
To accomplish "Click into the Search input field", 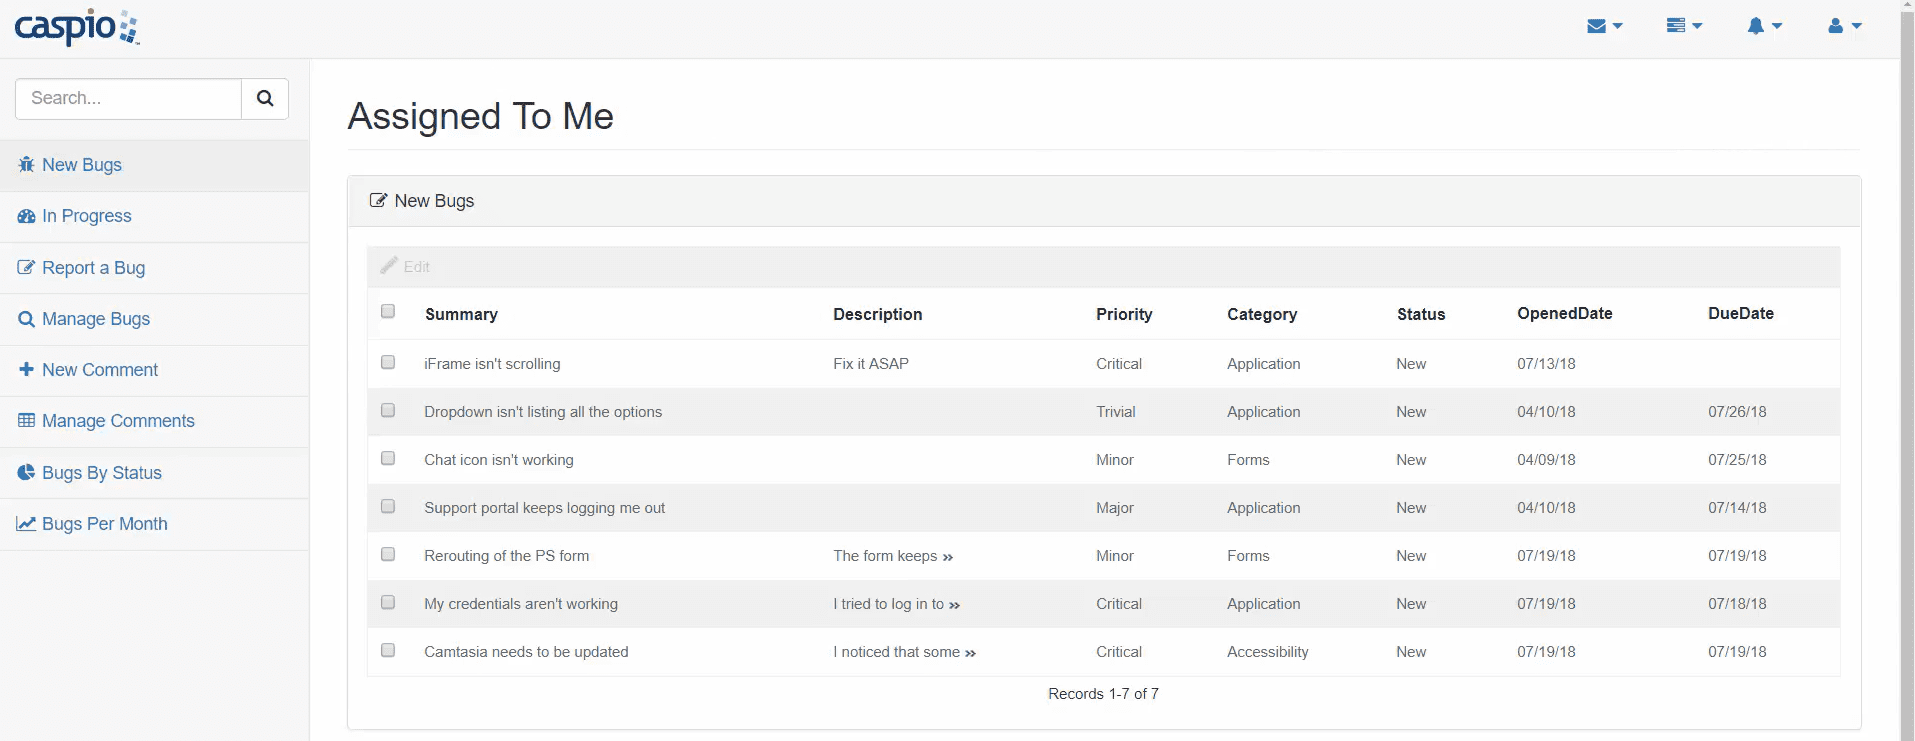I will (129, 98).
